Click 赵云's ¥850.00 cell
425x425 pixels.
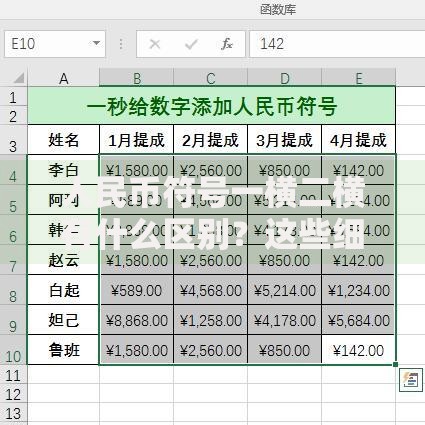pos(285,260)
